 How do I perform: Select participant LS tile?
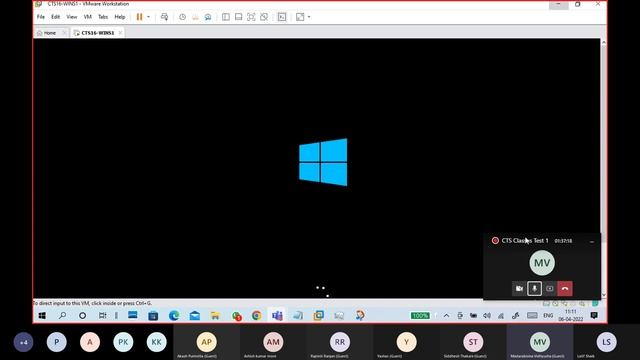(x=607, y=342)
